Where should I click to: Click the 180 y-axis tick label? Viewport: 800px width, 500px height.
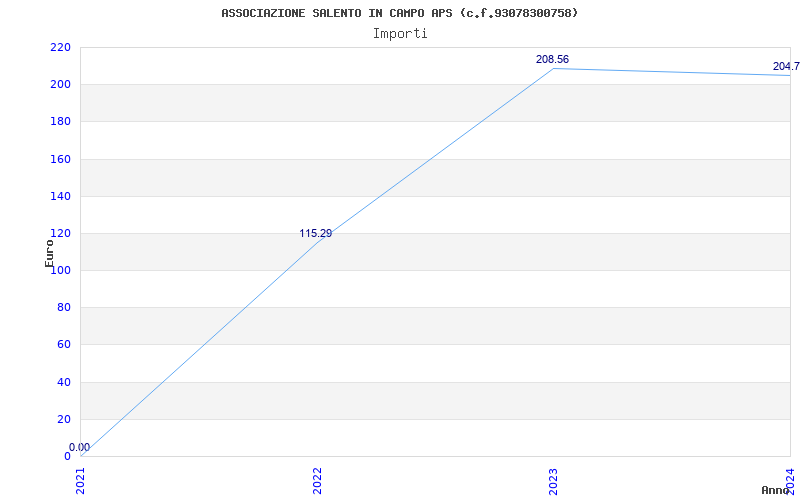pos(60,122)
